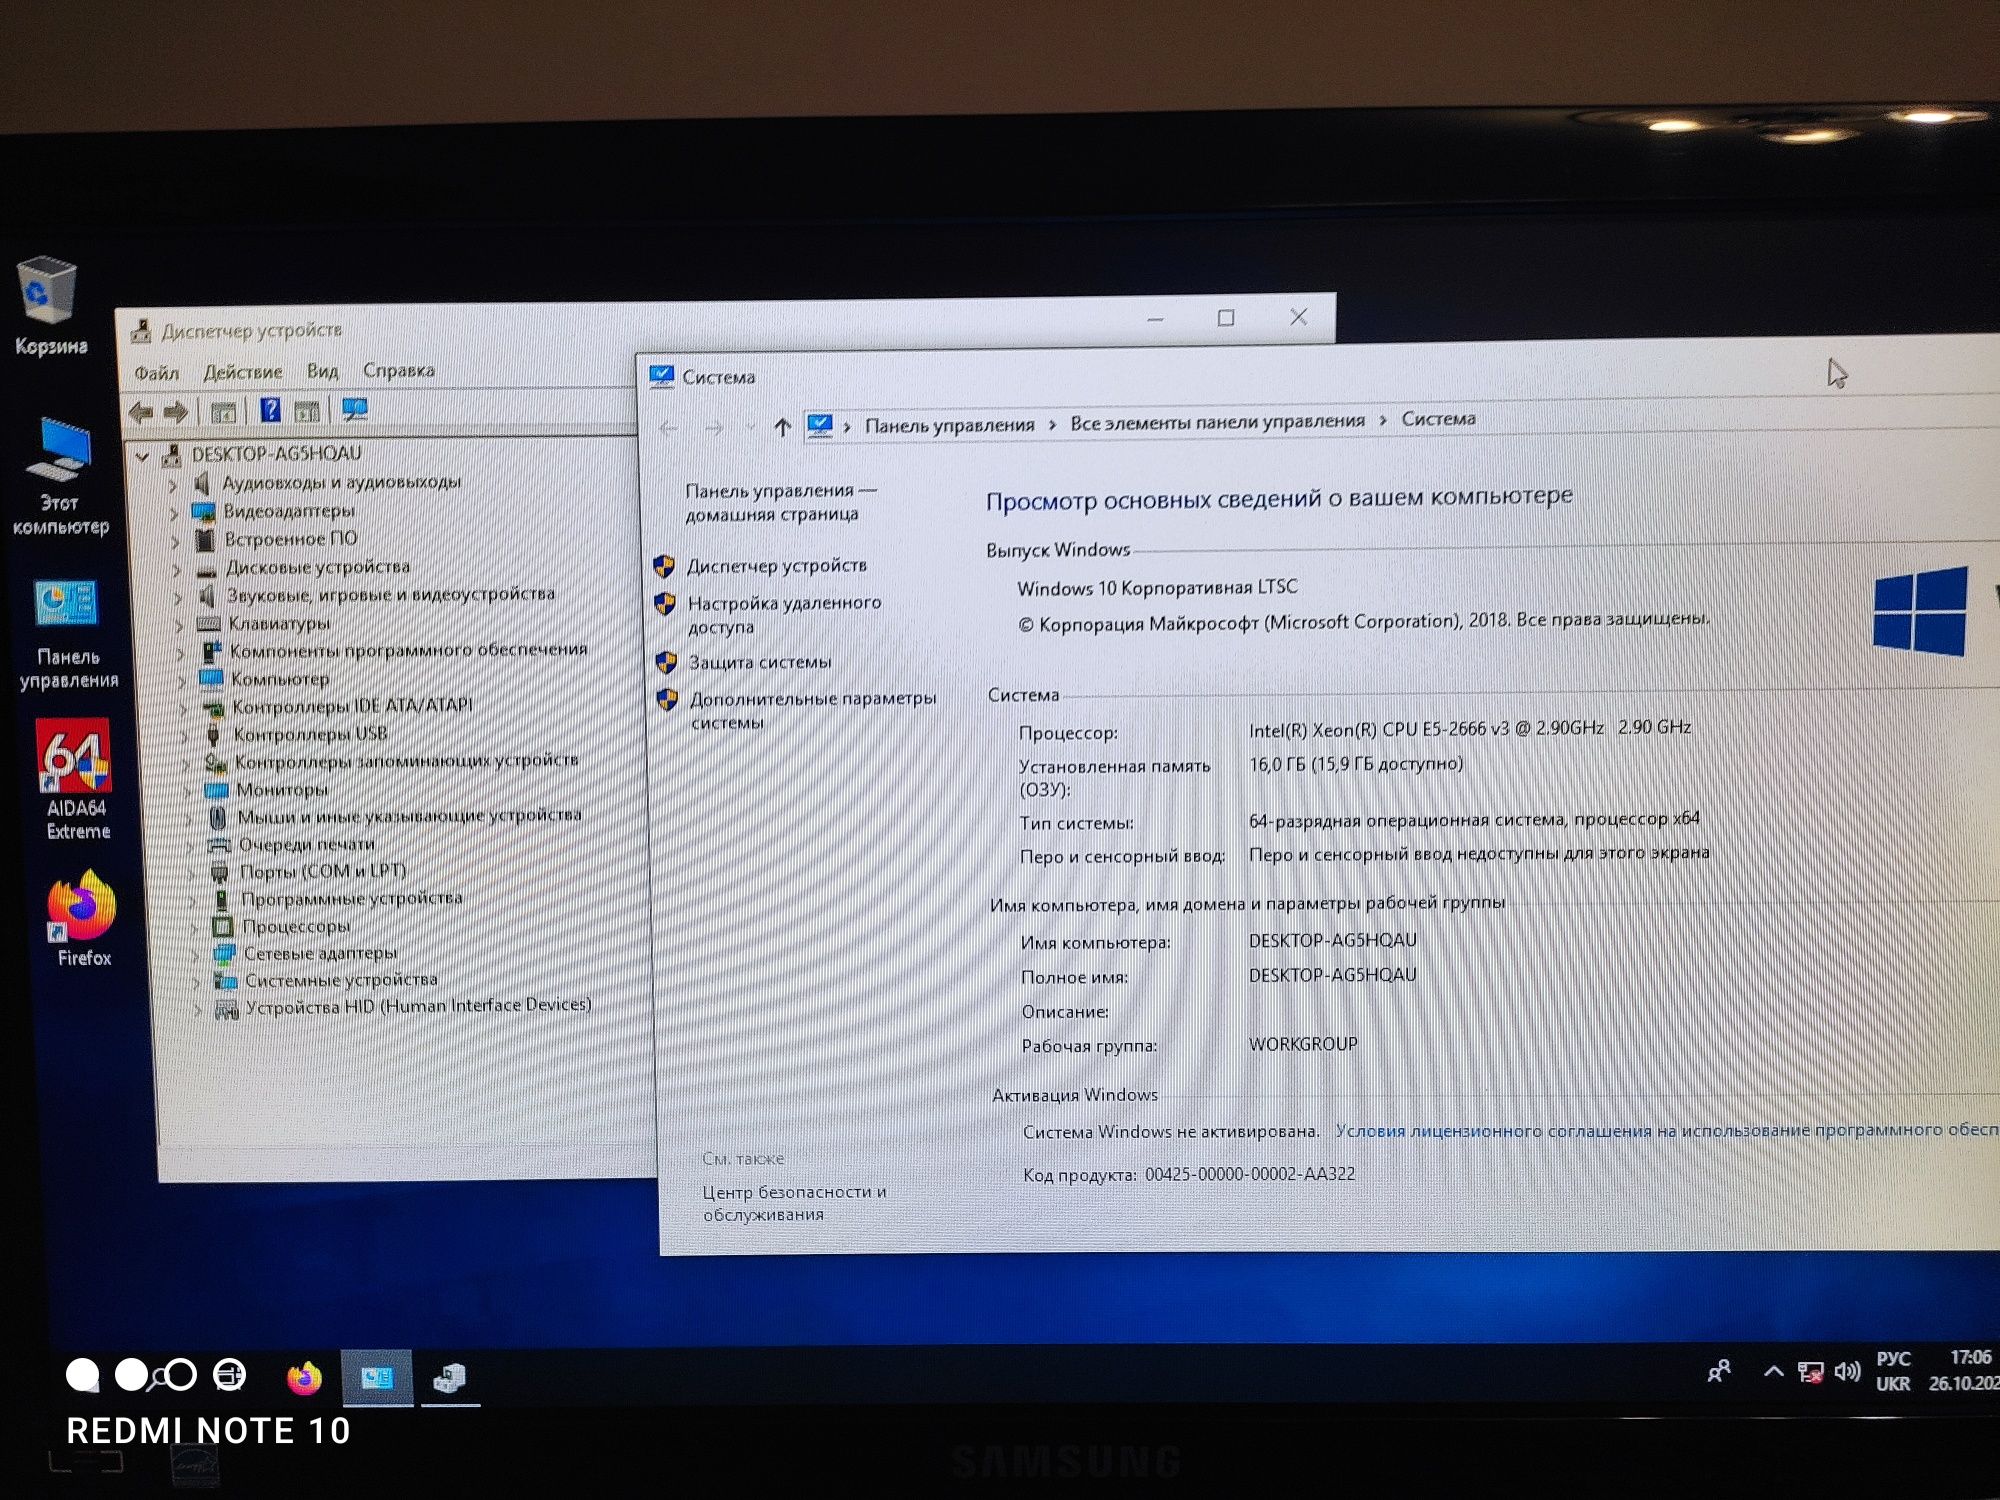The width and height of the screenshot is (2000, 1500).
Task: Switch to the System window taskbar button
Action: tap(377, 1378)
